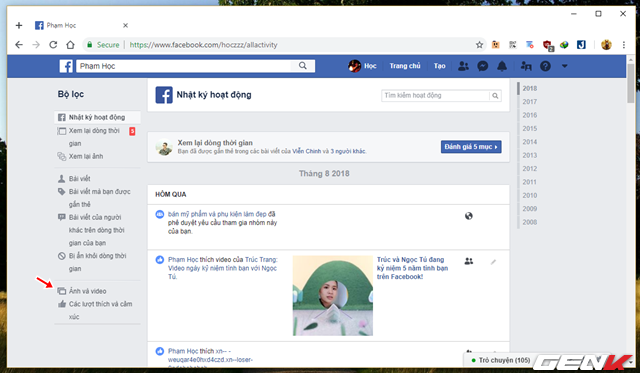640x373 pixels.
Task: Select Bài viết của người khác filter
Action: click(97, 230)
